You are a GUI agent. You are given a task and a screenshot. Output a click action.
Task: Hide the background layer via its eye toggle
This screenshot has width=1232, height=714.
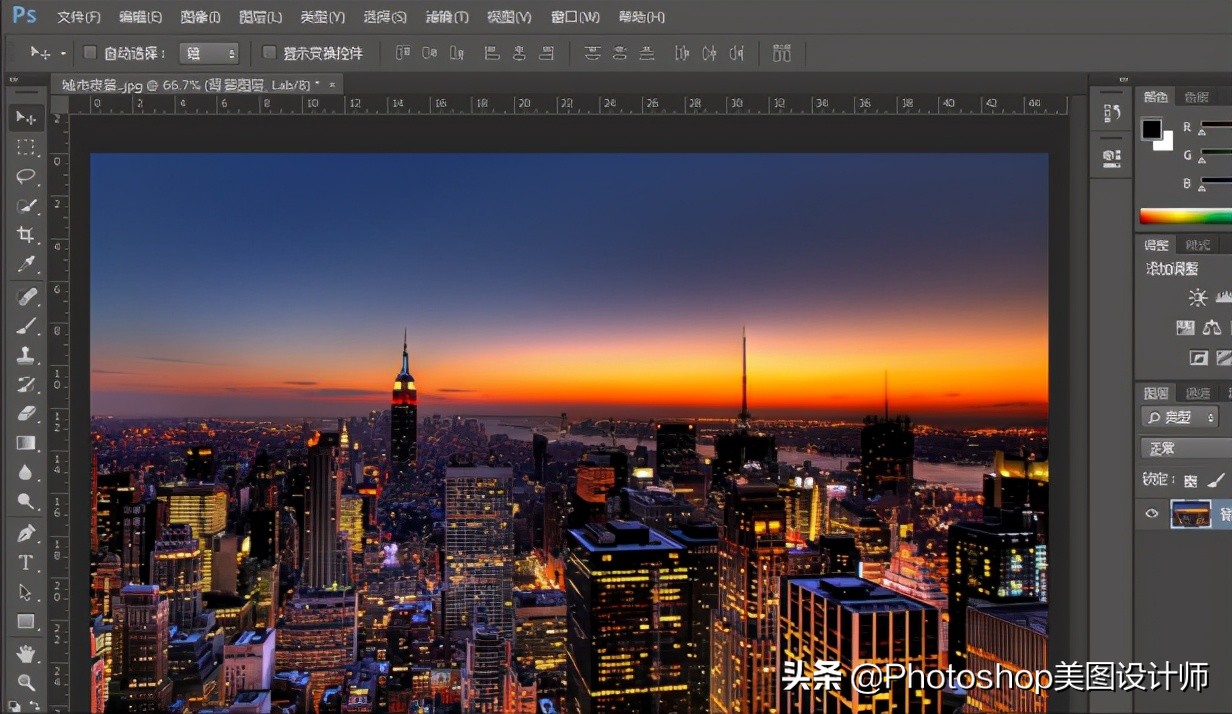pyautogui.click(x=1152, y=514)
